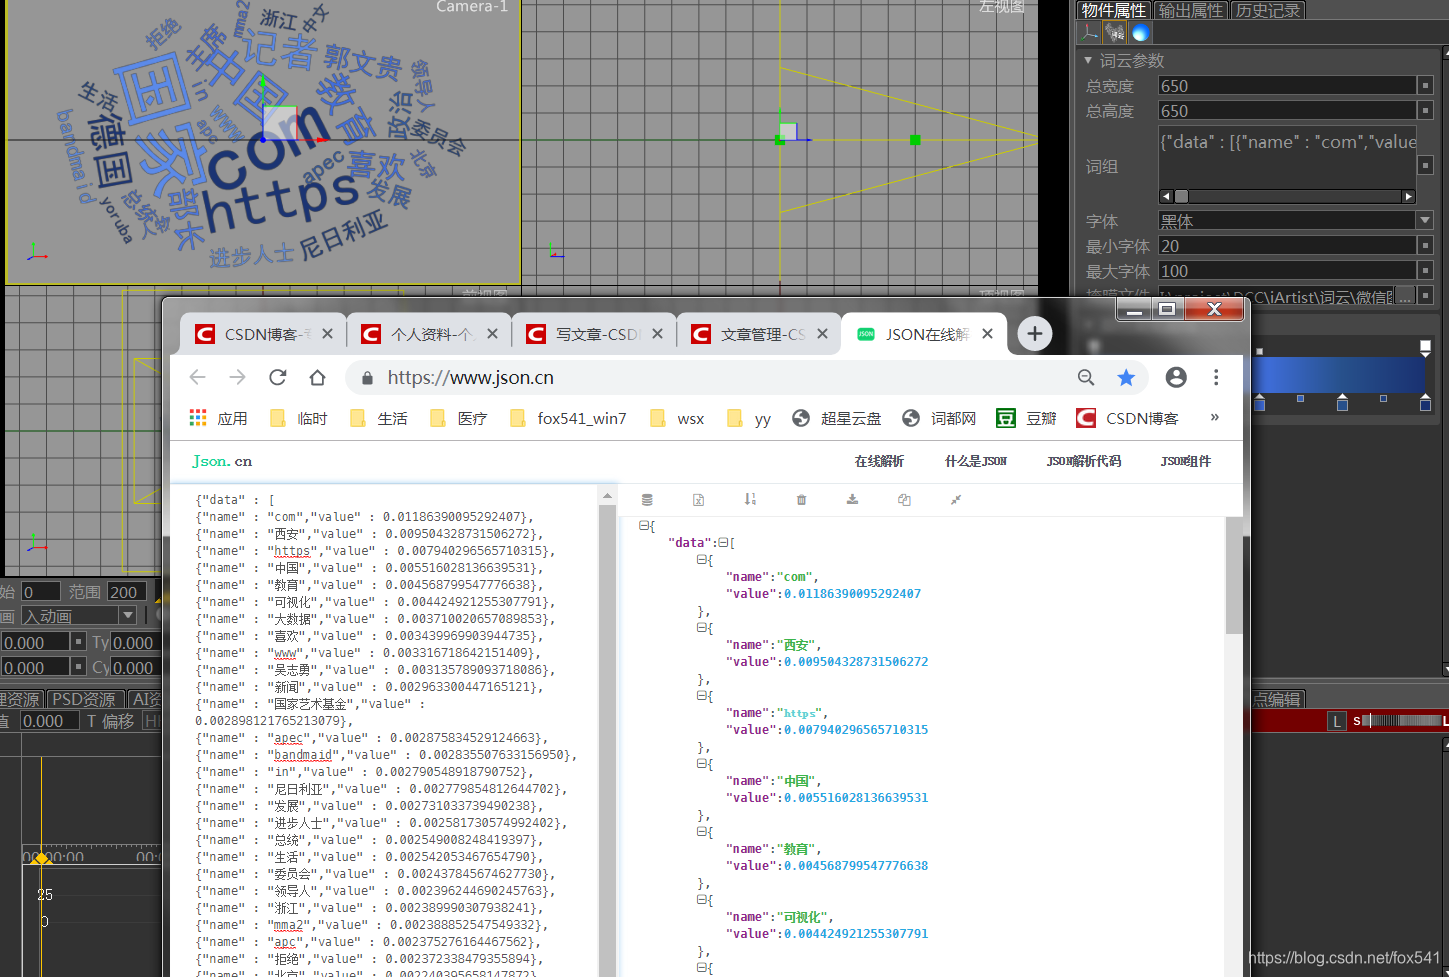Toggle the keyframe button beside 词组
Viewport: 1449px width, 977px height.
pos(1426,165)
